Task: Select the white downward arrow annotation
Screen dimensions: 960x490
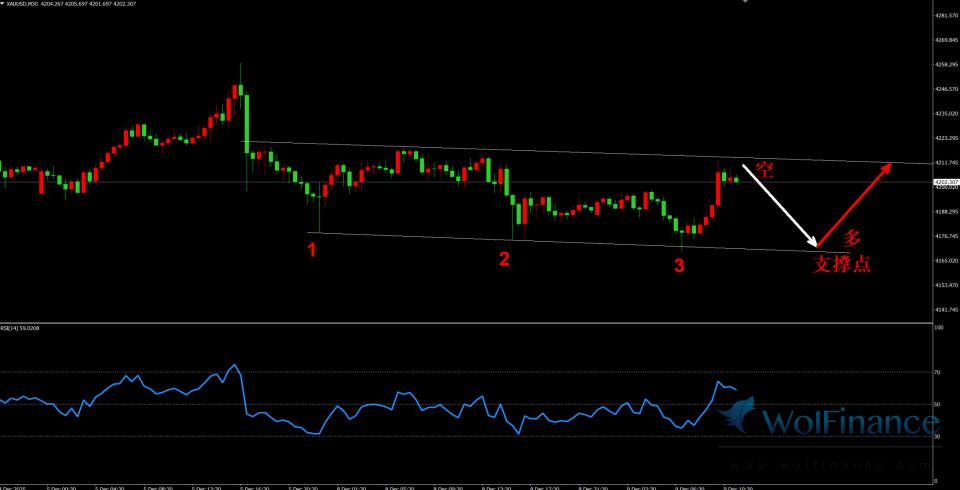Action: tap(780, 205)
